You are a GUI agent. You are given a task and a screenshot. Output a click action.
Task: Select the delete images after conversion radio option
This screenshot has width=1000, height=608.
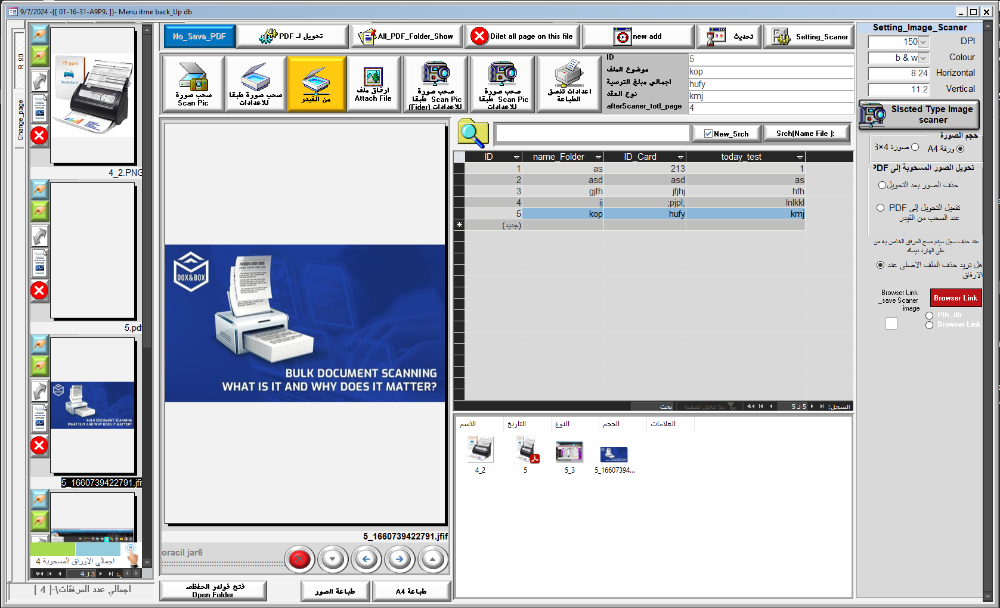[x=882, y=185]
